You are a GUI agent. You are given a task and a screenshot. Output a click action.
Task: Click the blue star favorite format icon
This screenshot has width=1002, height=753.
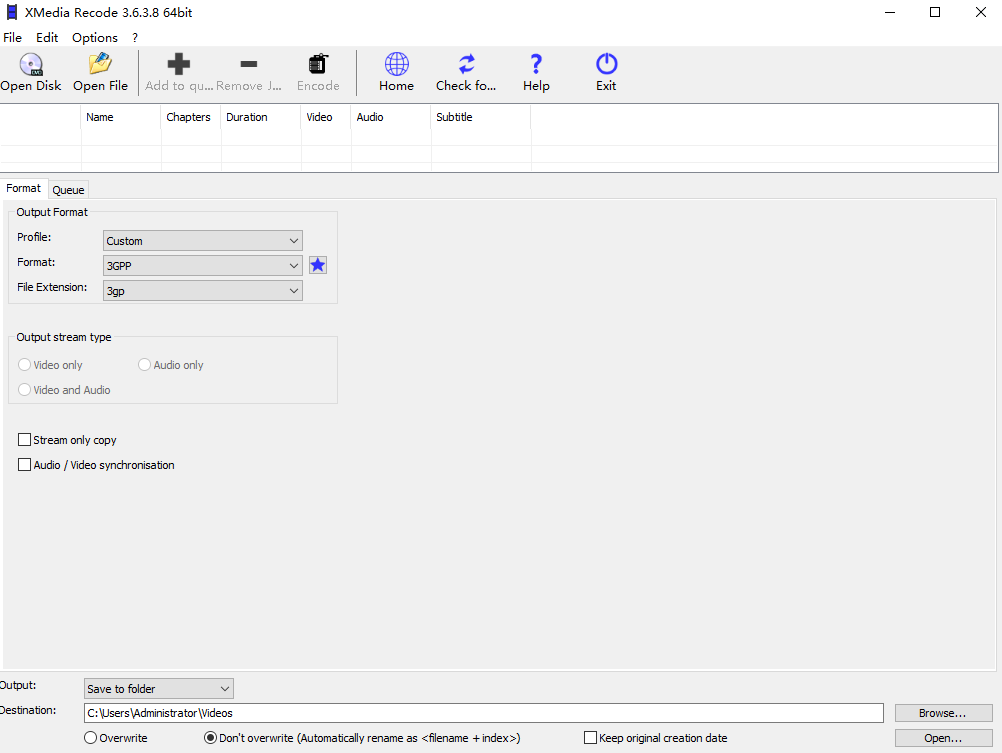[318, 265]
